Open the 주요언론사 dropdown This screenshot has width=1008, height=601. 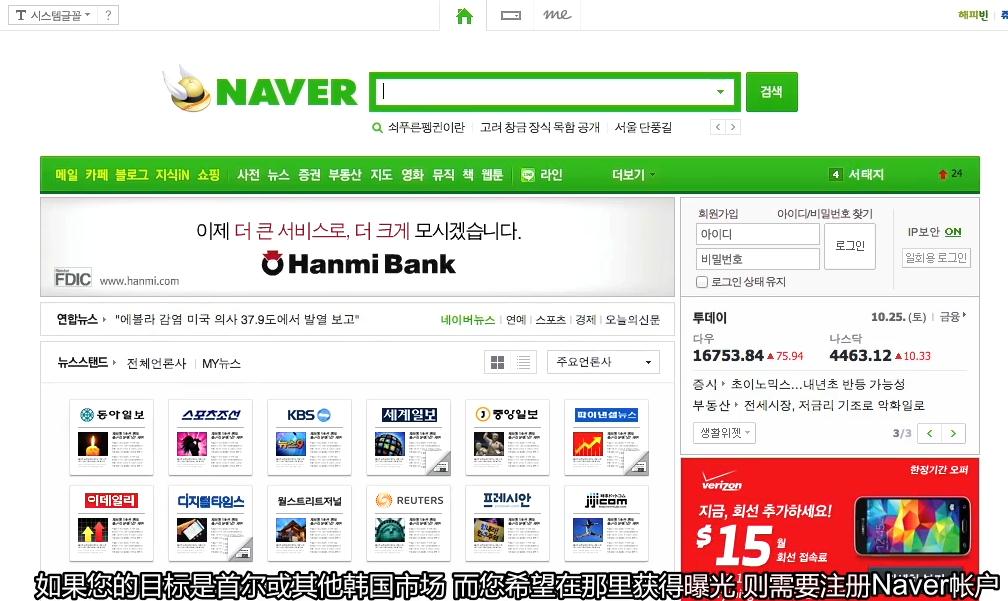[x=603, y=362]
